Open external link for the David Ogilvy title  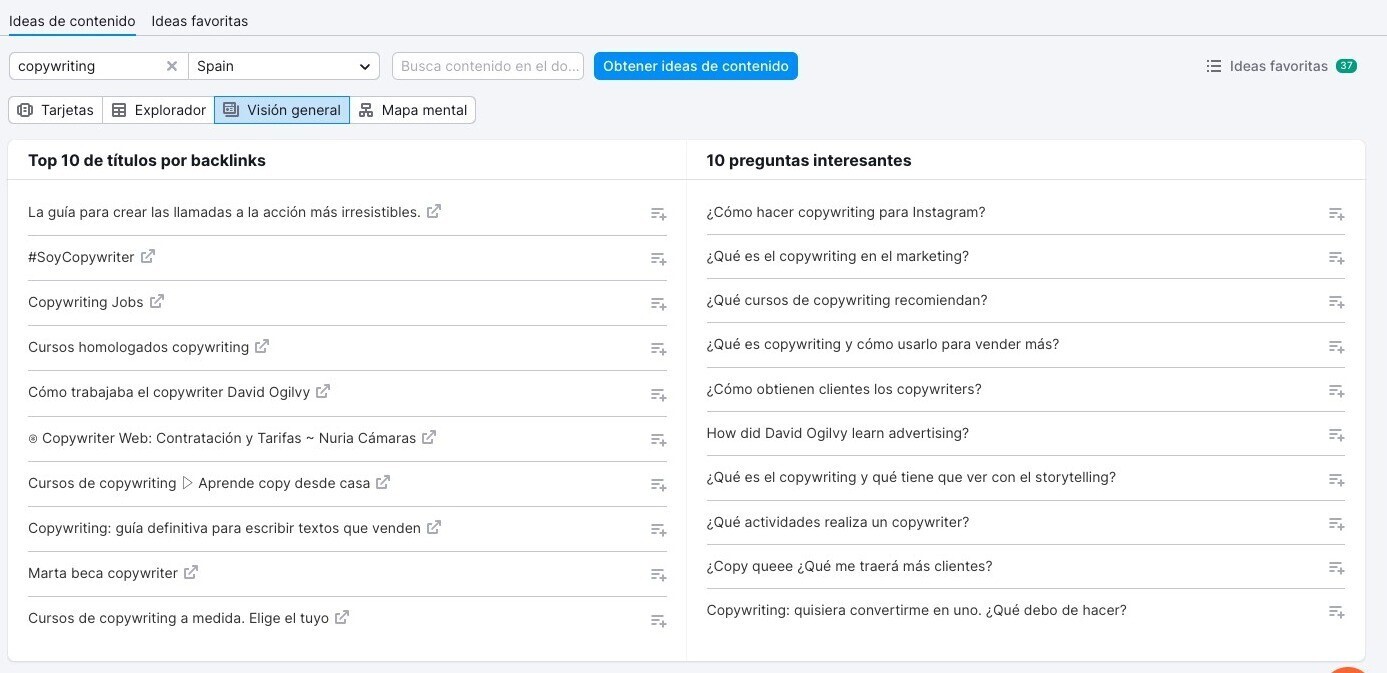click(323, 391)
